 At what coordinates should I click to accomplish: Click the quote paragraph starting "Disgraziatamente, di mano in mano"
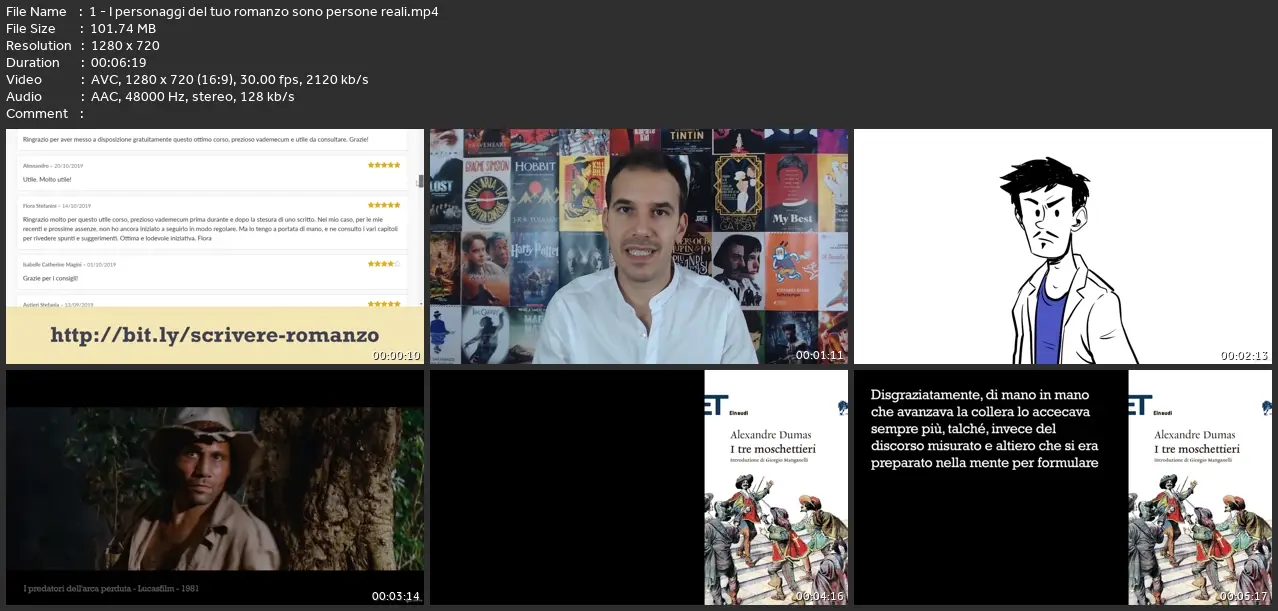[985, 428]
